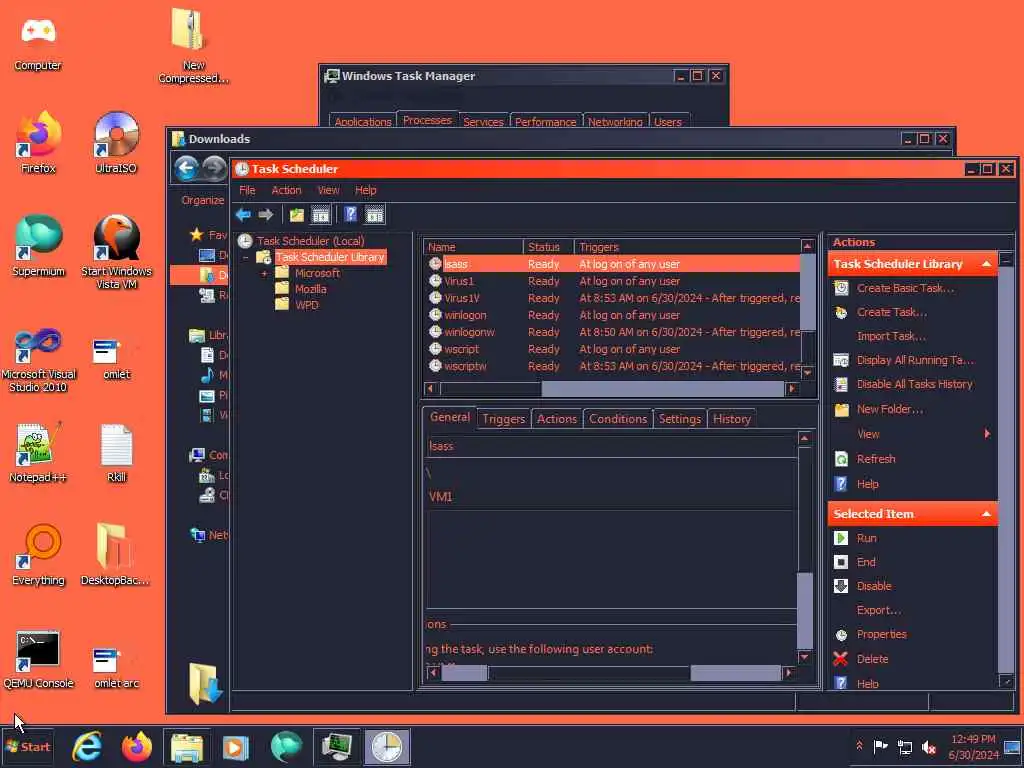
Task: Click the muted volume tray icon
Action: (929, 747)
